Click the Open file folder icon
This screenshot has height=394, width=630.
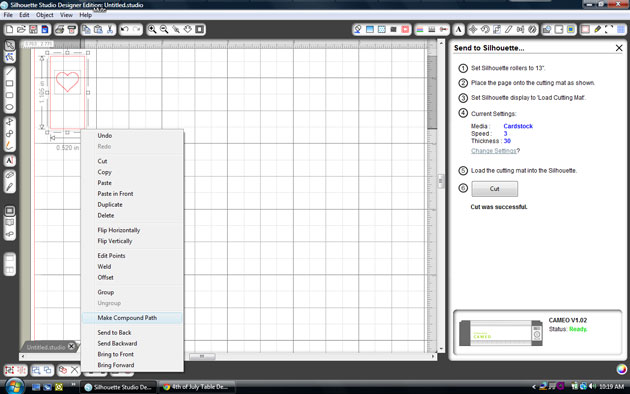point(21,29)
